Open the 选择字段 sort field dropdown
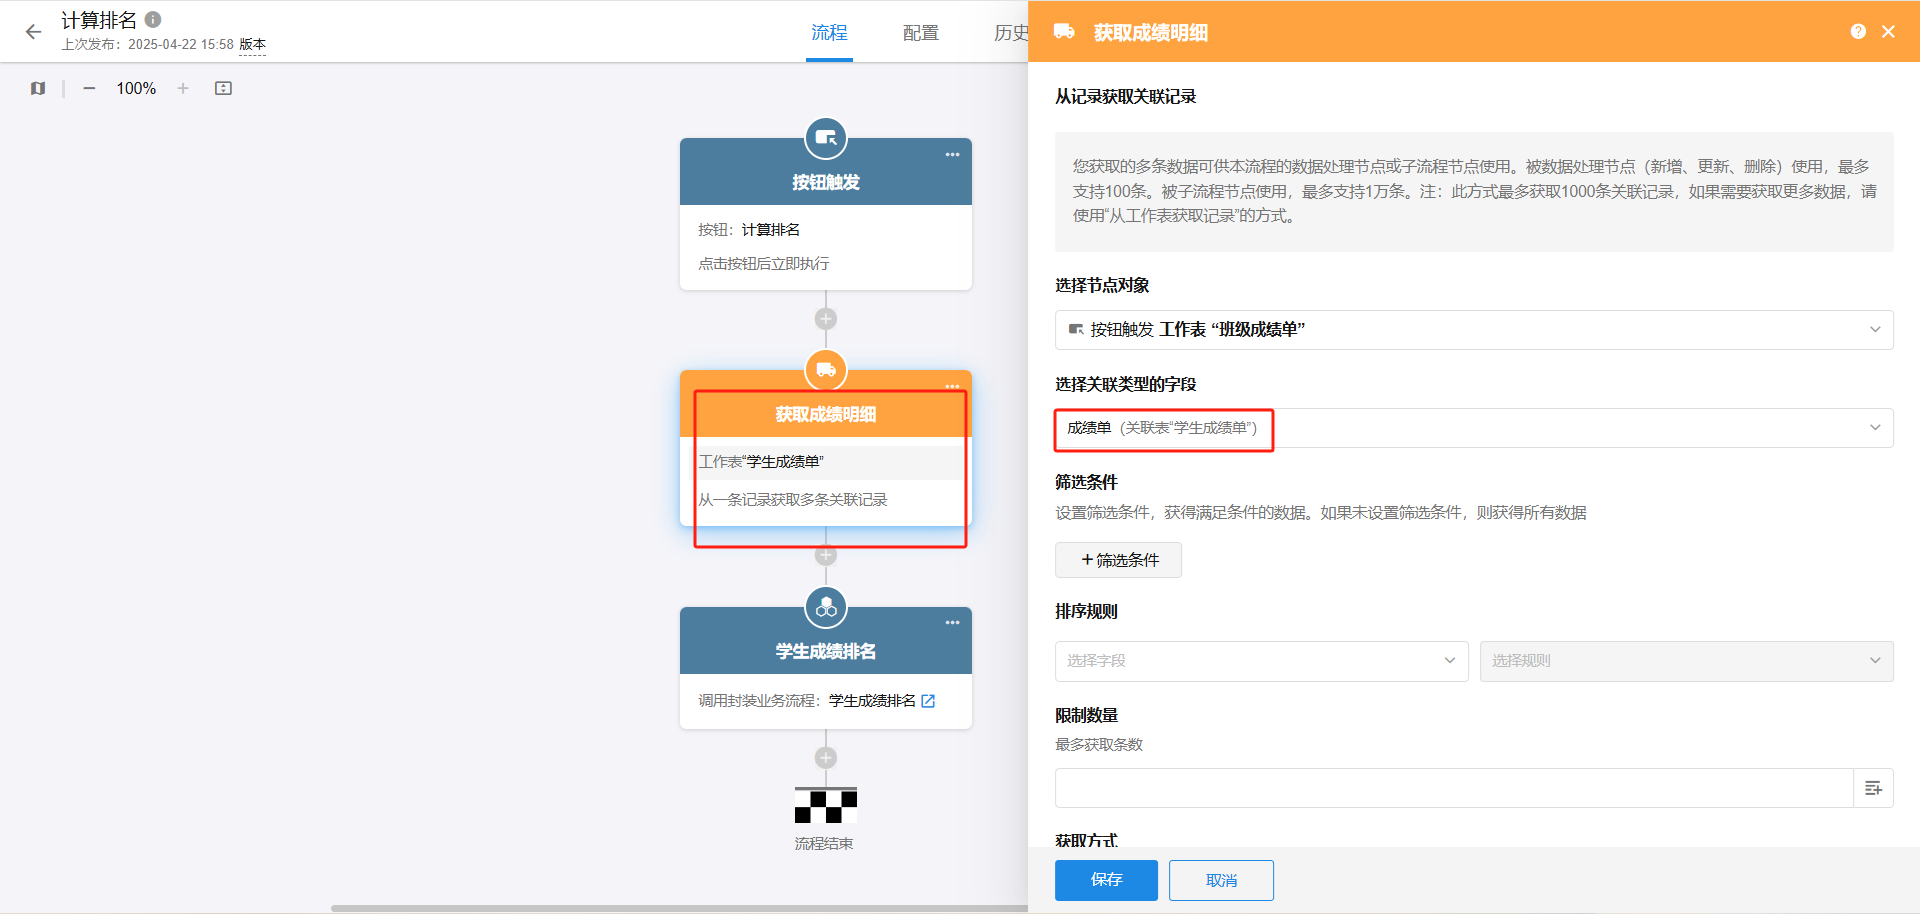The image size is (1920, 914). pos(1261,661)
